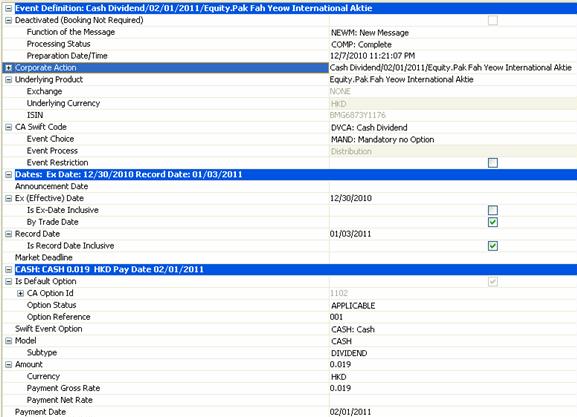This screenshot has width=577, height=417.
Task: Collapse the Event Definition section
Action: [x=8, y=8]
